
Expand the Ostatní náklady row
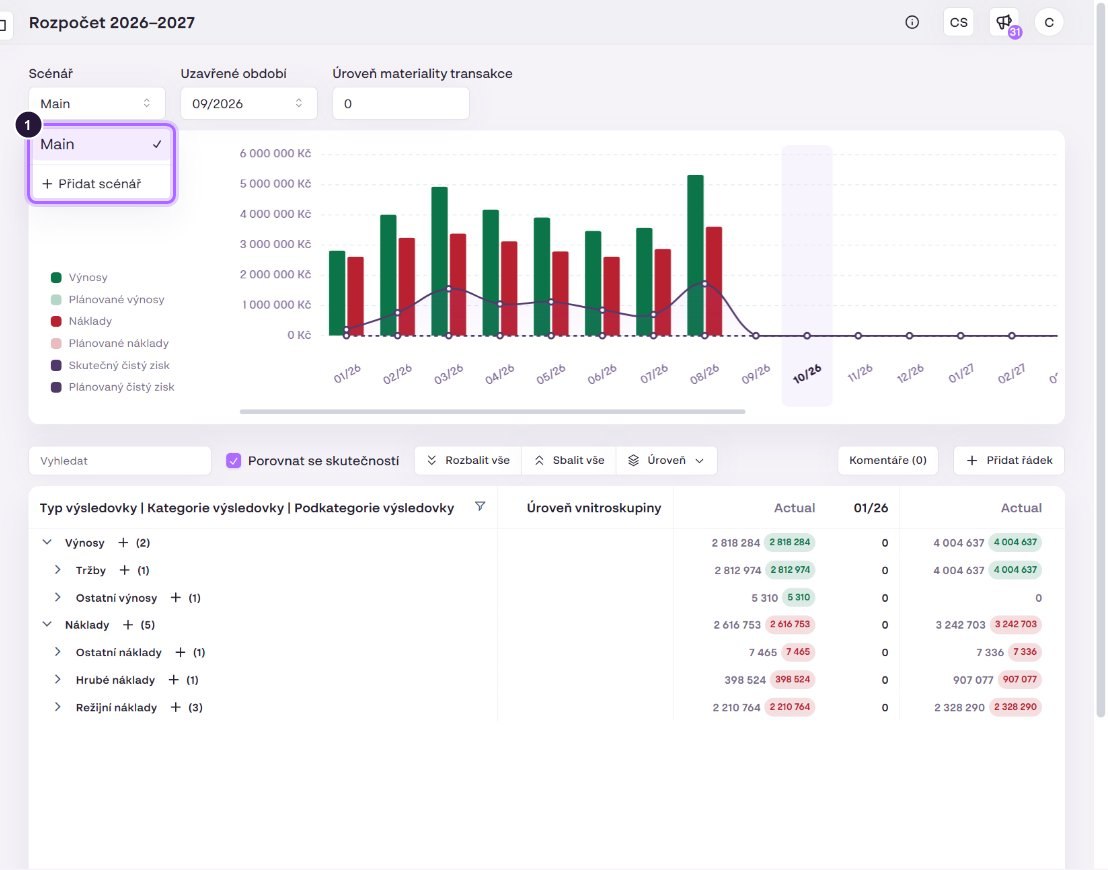(x=58, y=652)
